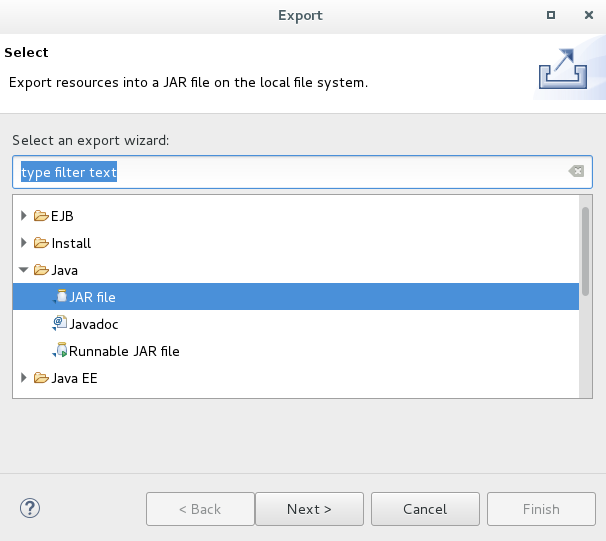Click the JAR file jar icon
Viewport: 606px width, 541px height.
pyautogui.click(x=60, y=296)
